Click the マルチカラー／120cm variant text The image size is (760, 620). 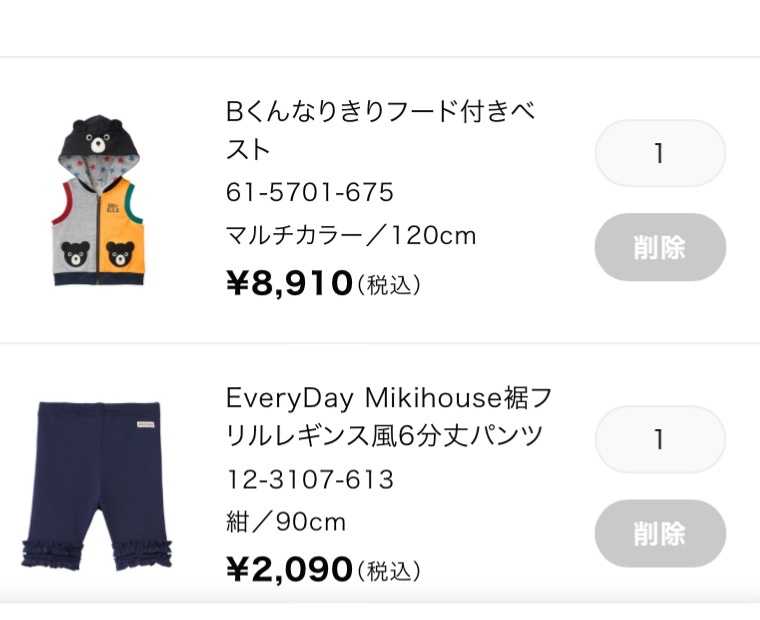[351, 236]
